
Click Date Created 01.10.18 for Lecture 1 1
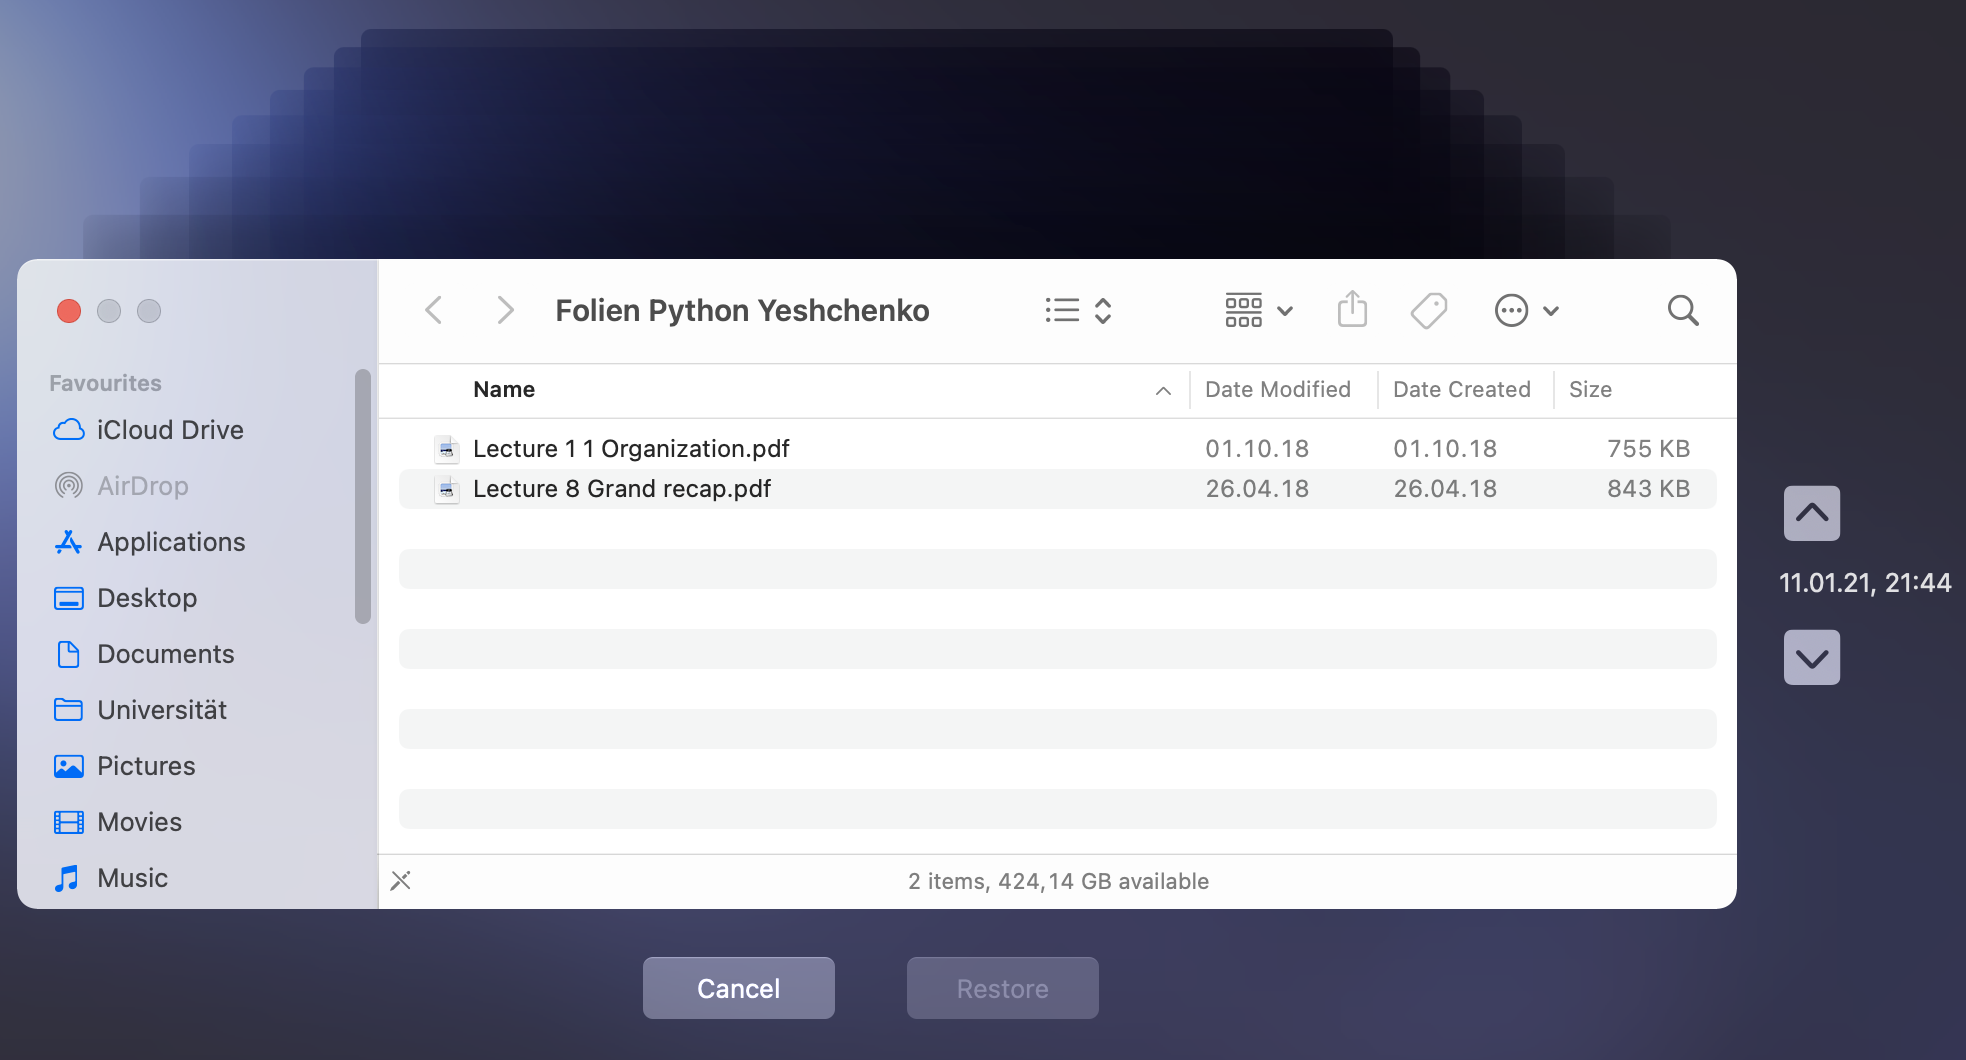point(1445,449)
